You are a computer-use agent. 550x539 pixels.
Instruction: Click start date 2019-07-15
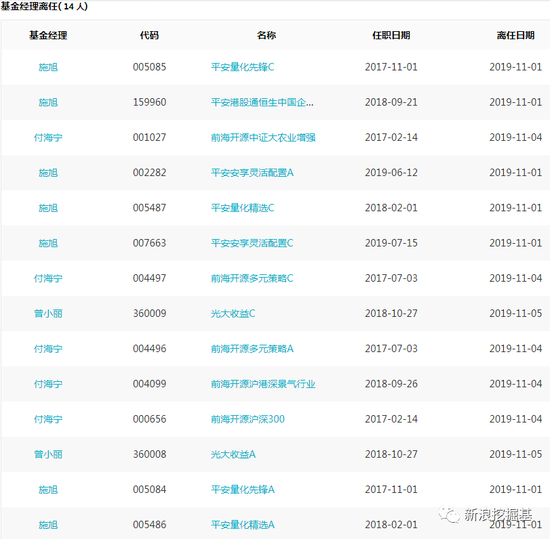pyautogui.click(x=391, y=243)
